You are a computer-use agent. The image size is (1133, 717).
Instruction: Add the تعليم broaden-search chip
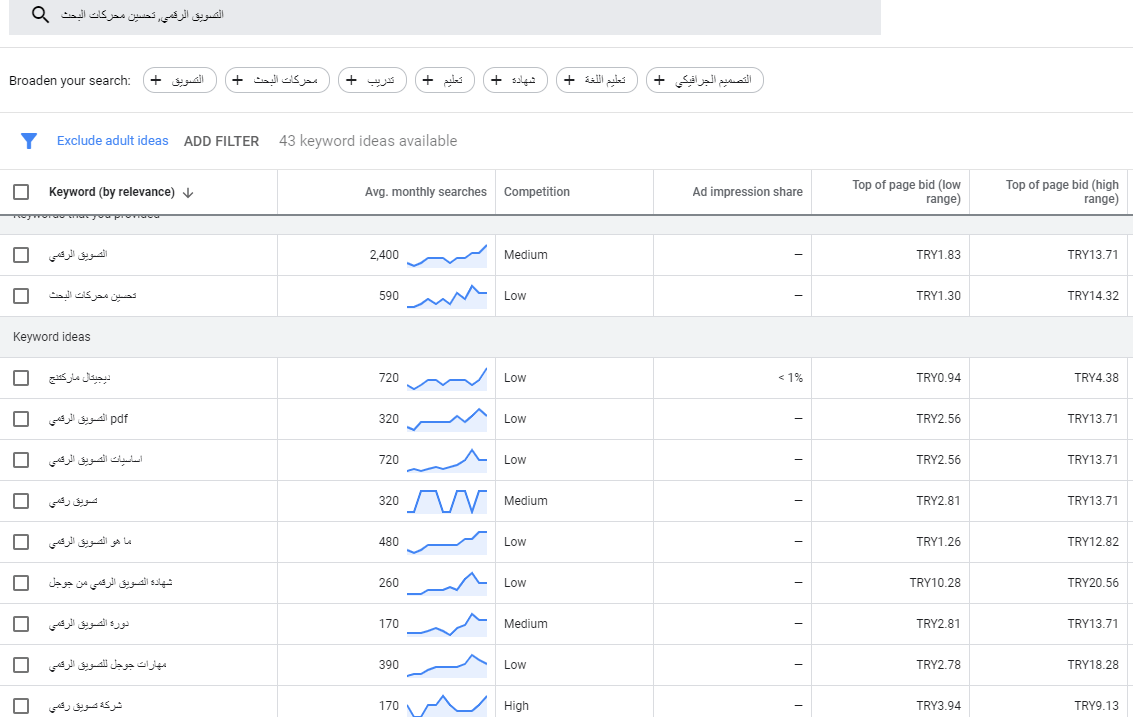444,80
